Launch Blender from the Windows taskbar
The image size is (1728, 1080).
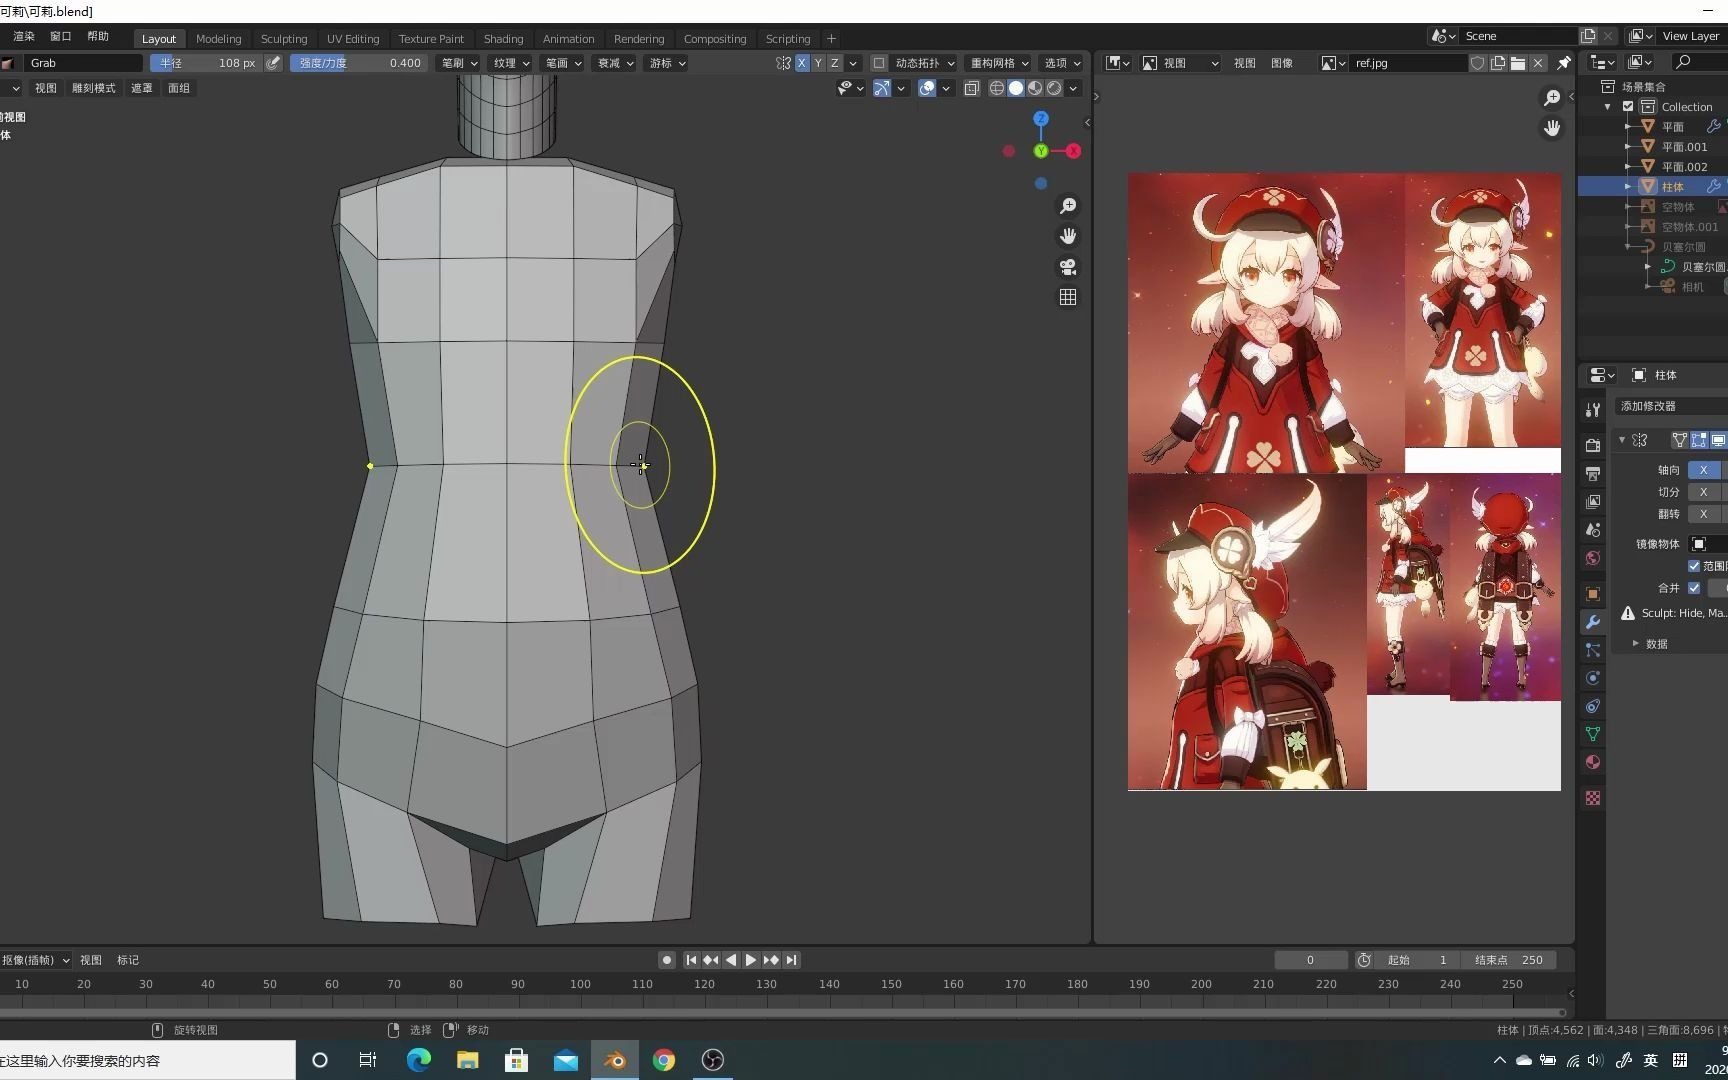pos(615,1060)
